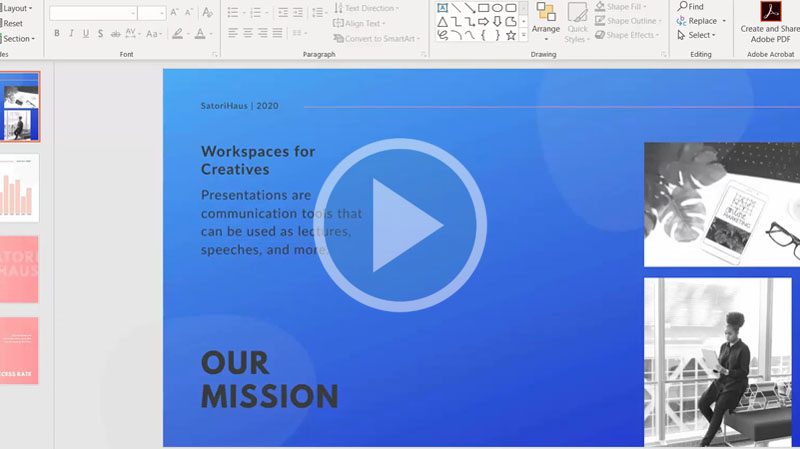Toggle Italic text formatting

click(x=71, y=33)
